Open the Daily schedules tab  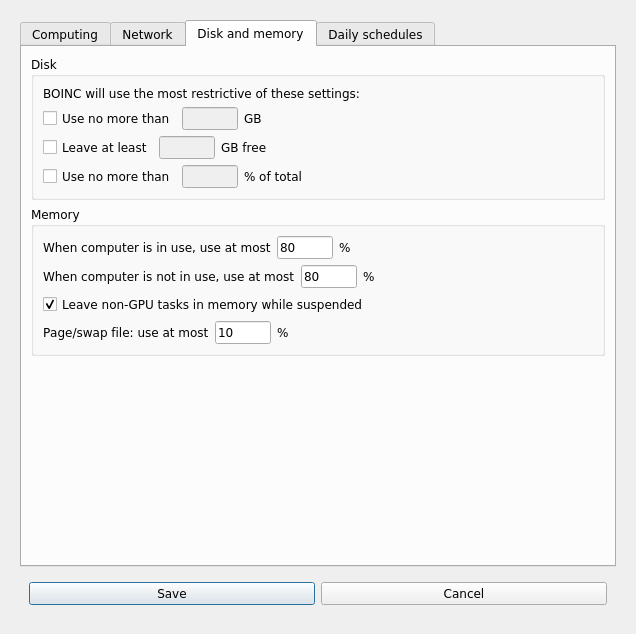[375, 34]
